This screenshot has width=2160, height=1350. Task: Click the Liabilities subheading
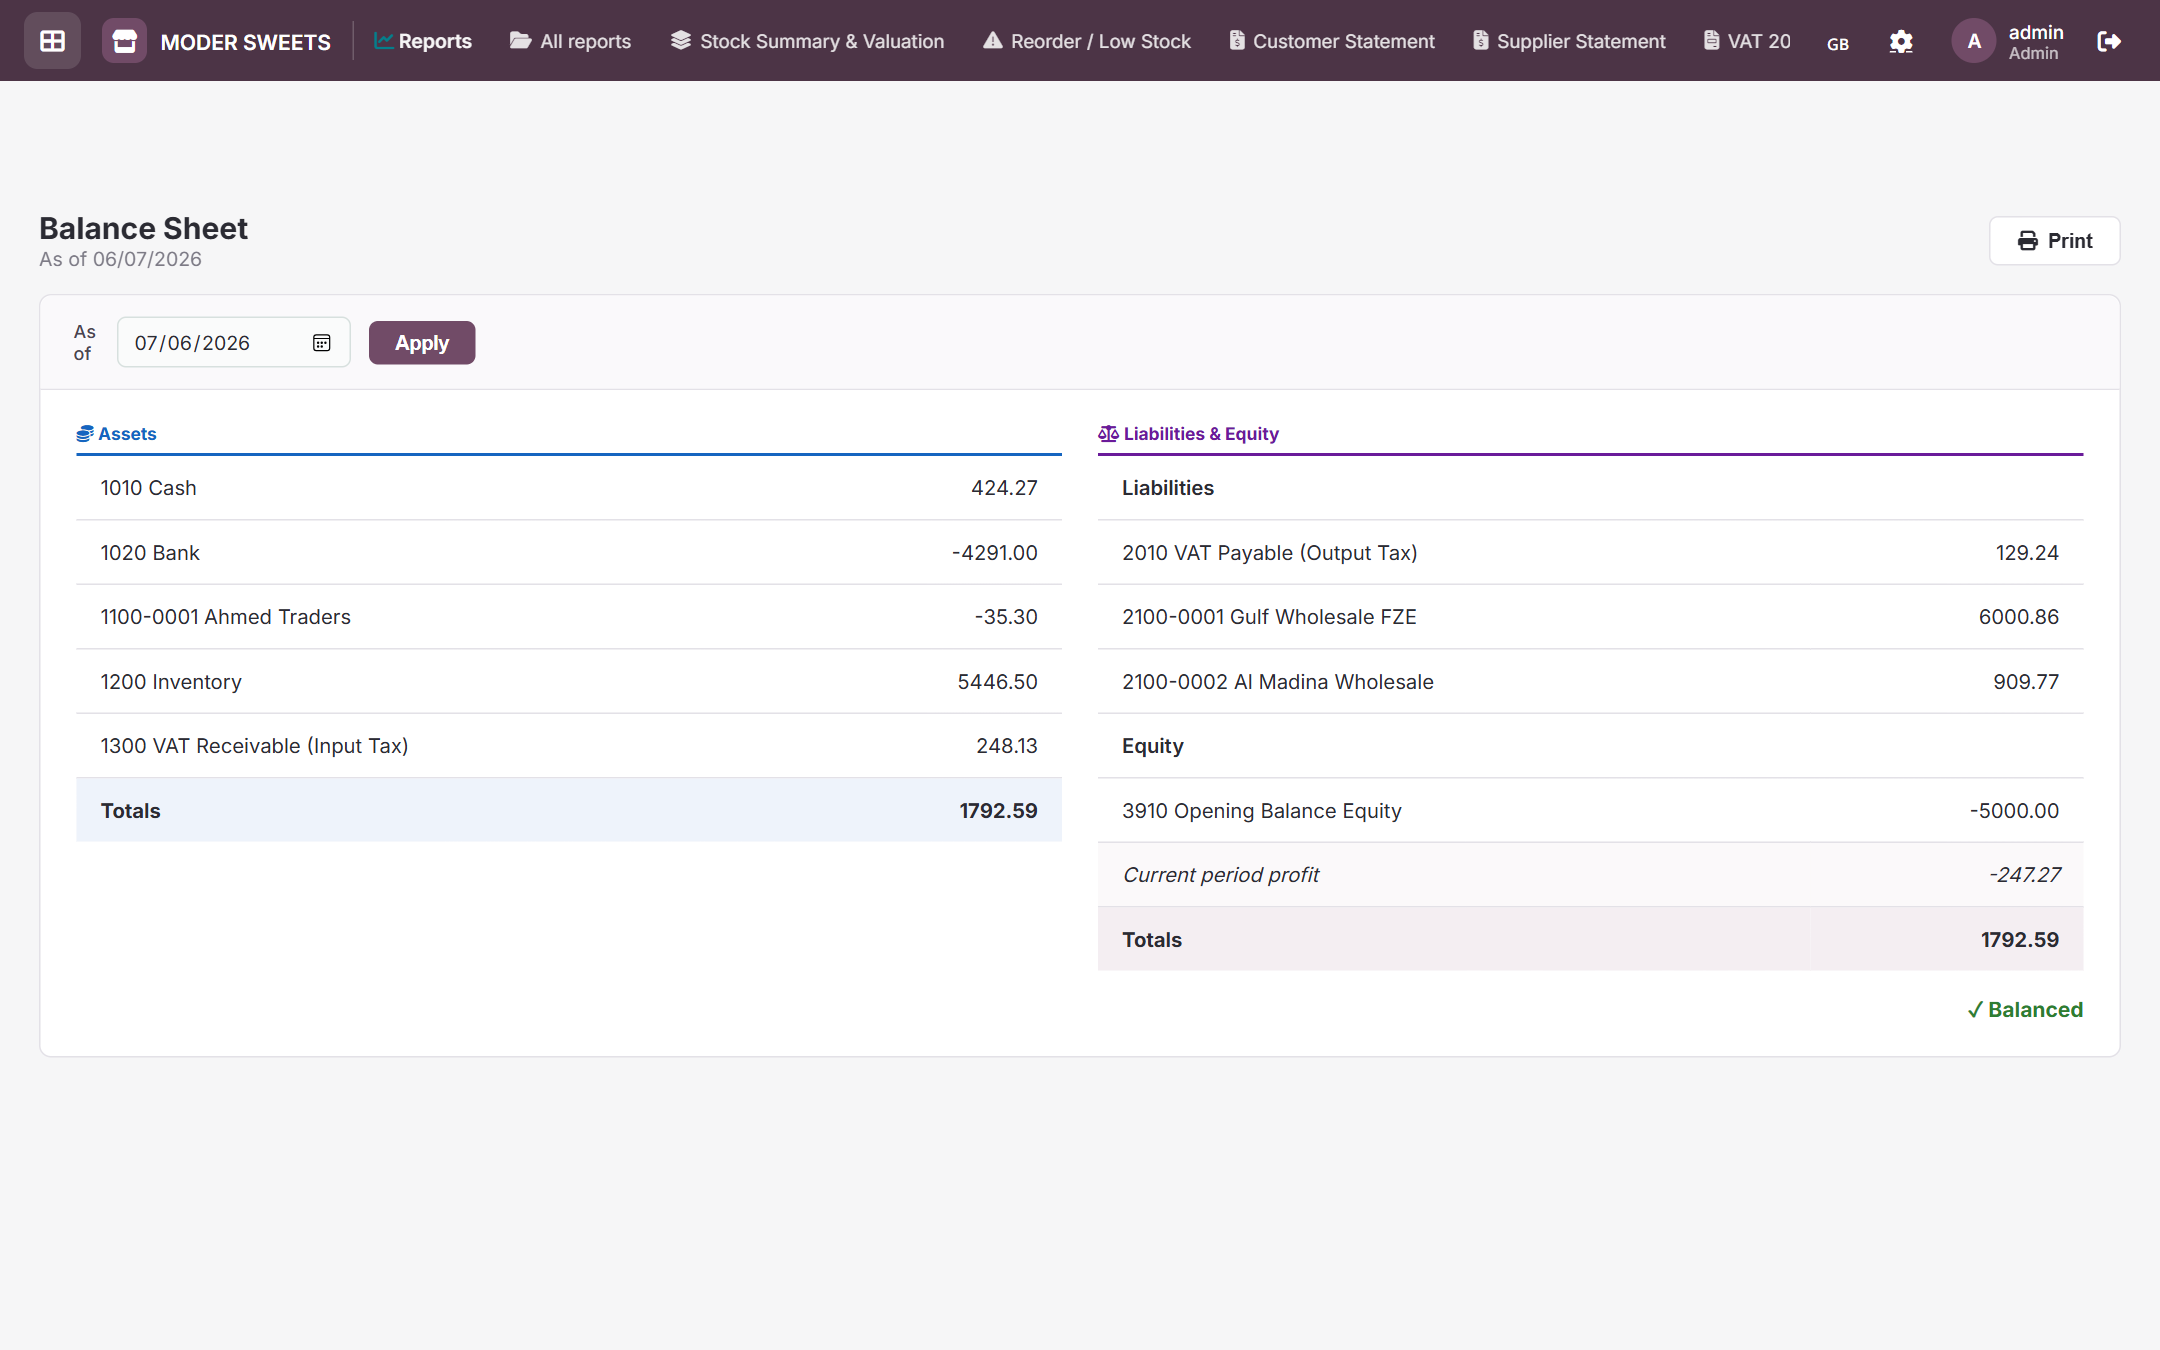1168,488
